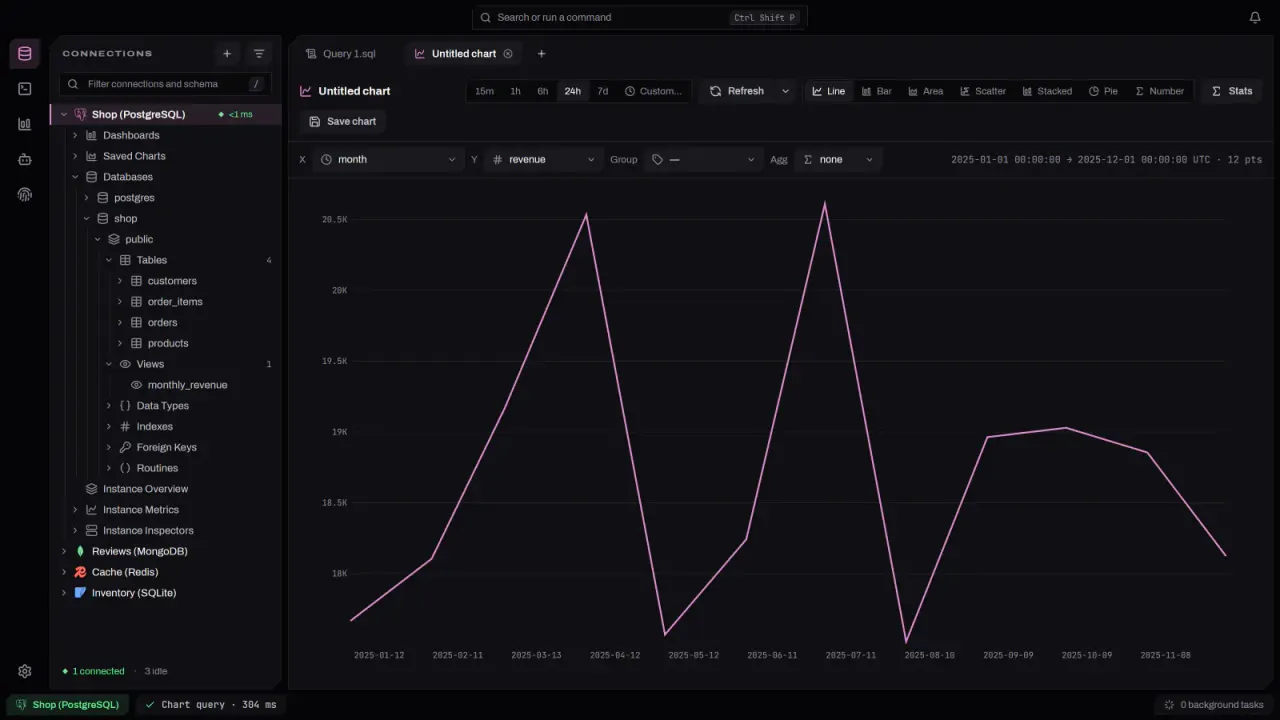
Task: Expand the Routines node
Action: pyautogui.click(x=108, y=468)
